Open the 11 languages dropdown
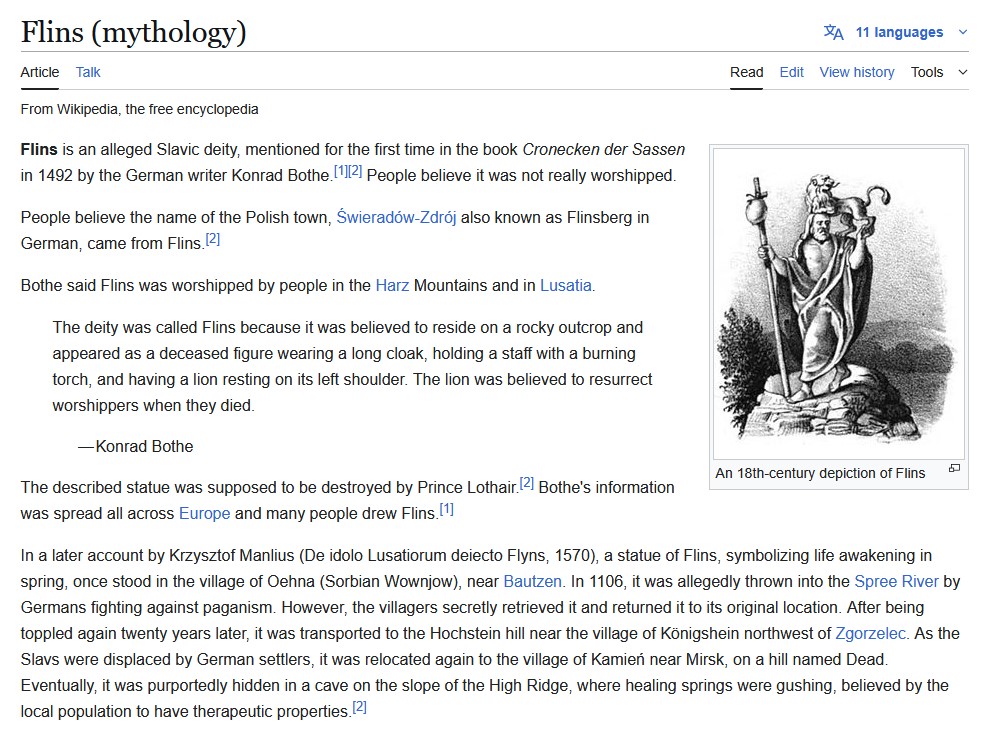The image size is (989, 750). (x=899, y=32)
